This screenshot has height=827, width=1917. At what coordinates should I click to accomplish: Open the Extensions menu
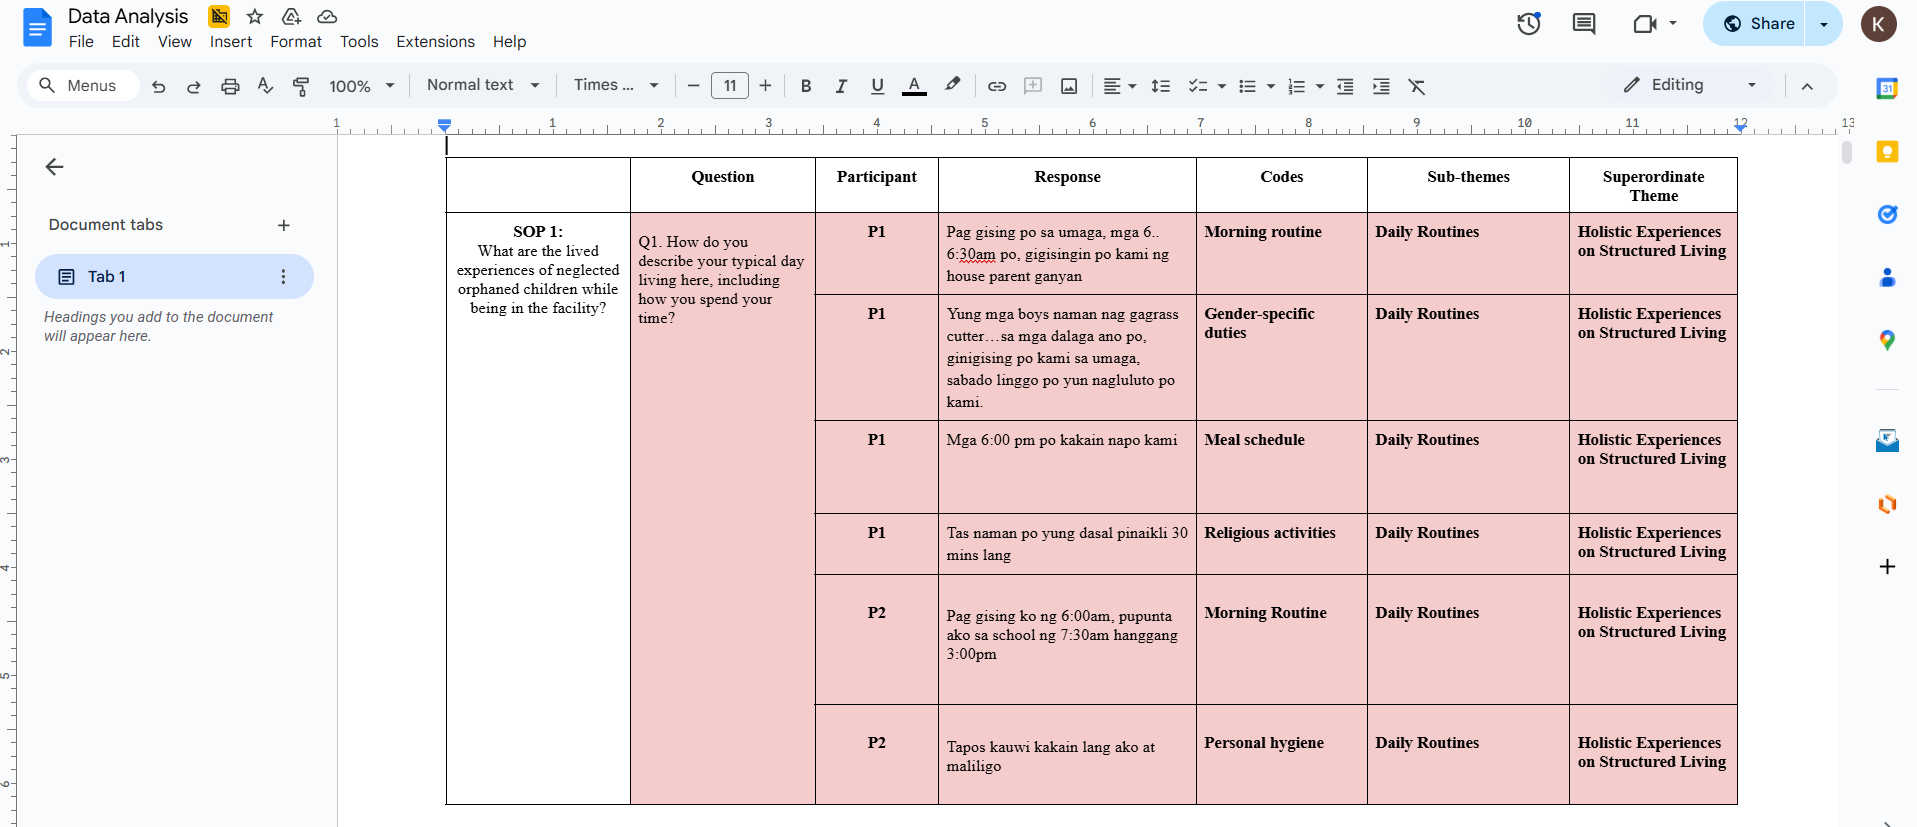[x=435, y=42]
